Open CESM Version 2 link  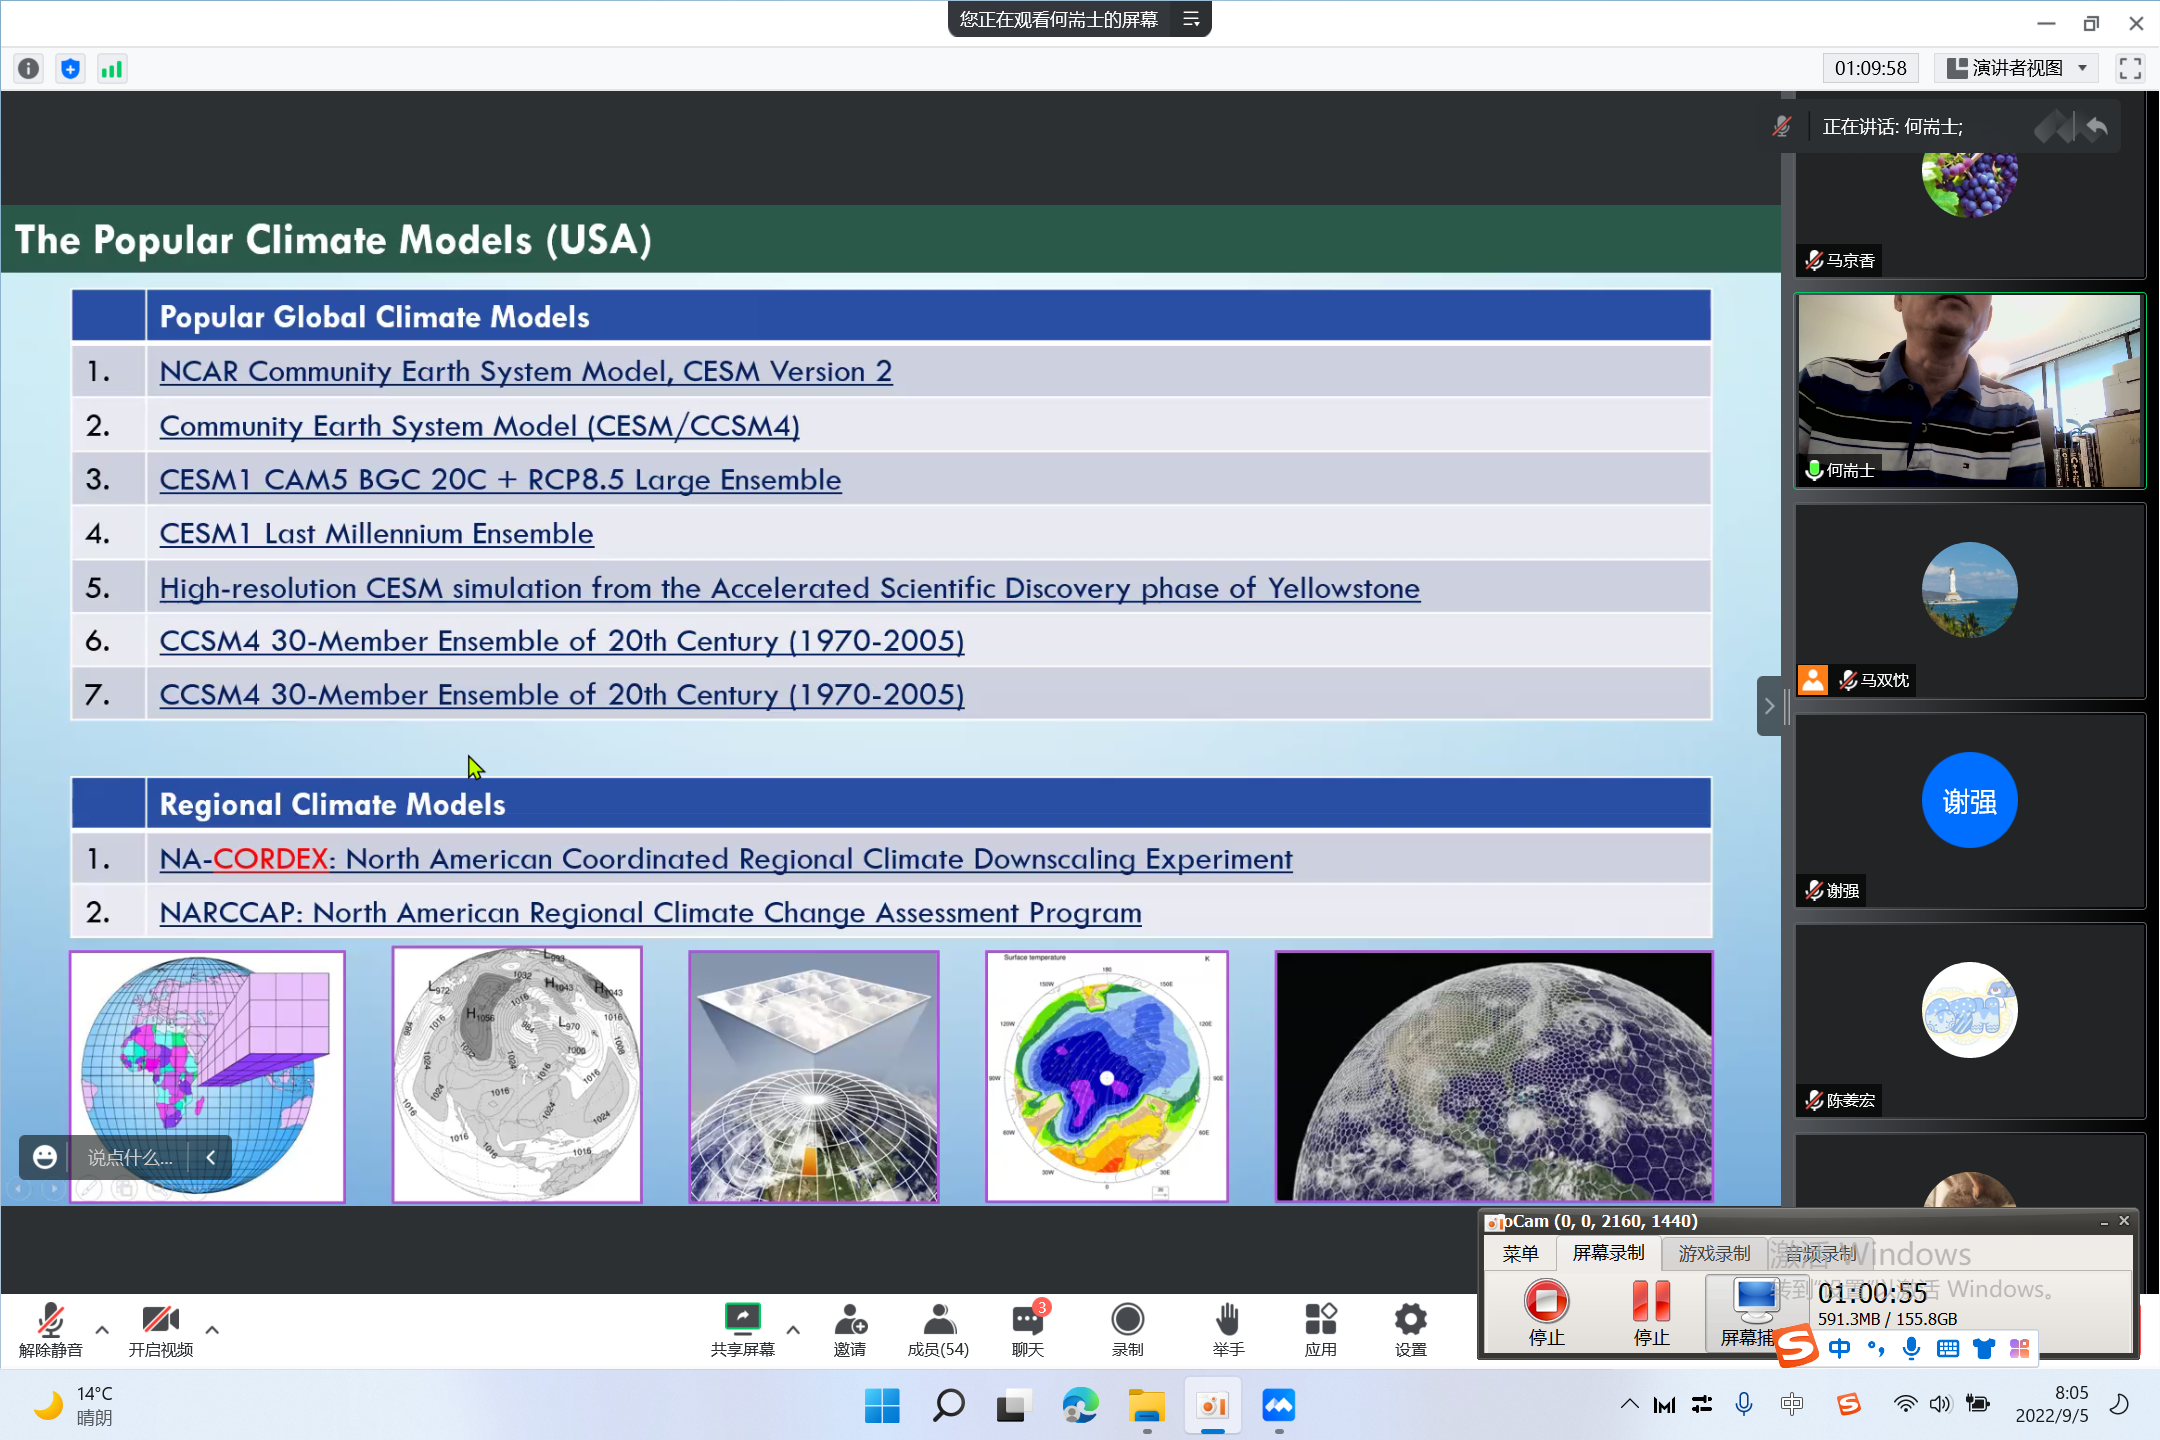click(526, 371)
